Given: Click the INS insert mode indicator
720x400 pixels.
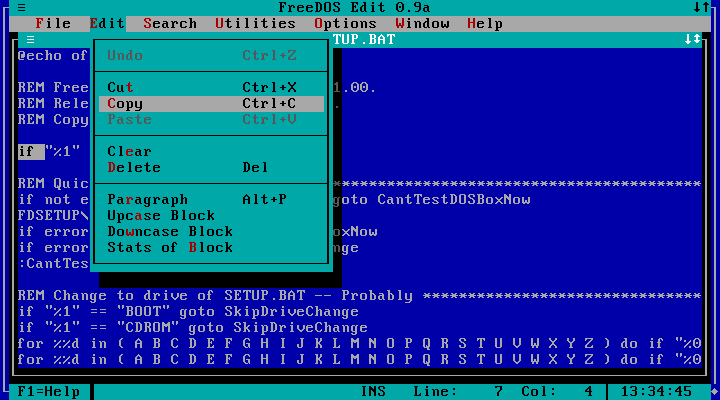Looking at the screenshot, I should point(373,392).
